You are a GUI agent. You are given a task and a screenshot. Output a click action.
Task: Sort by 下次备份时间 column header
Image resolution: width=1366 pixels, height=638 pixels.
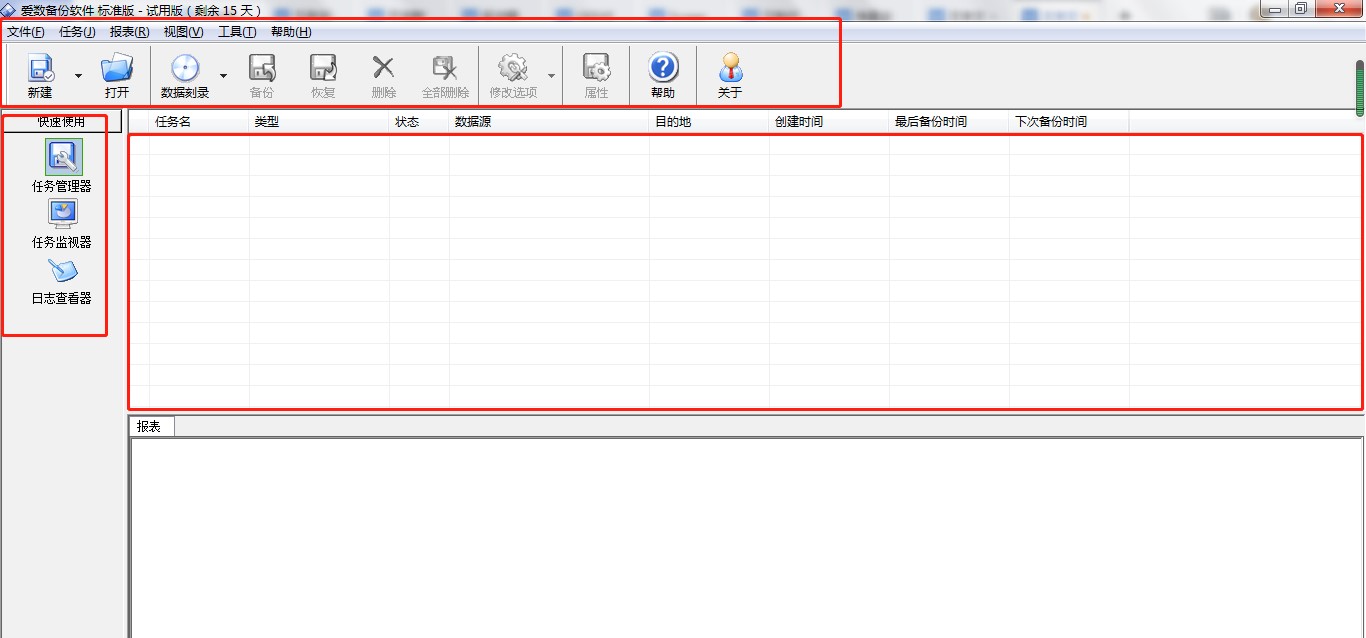coord(1069,122)
